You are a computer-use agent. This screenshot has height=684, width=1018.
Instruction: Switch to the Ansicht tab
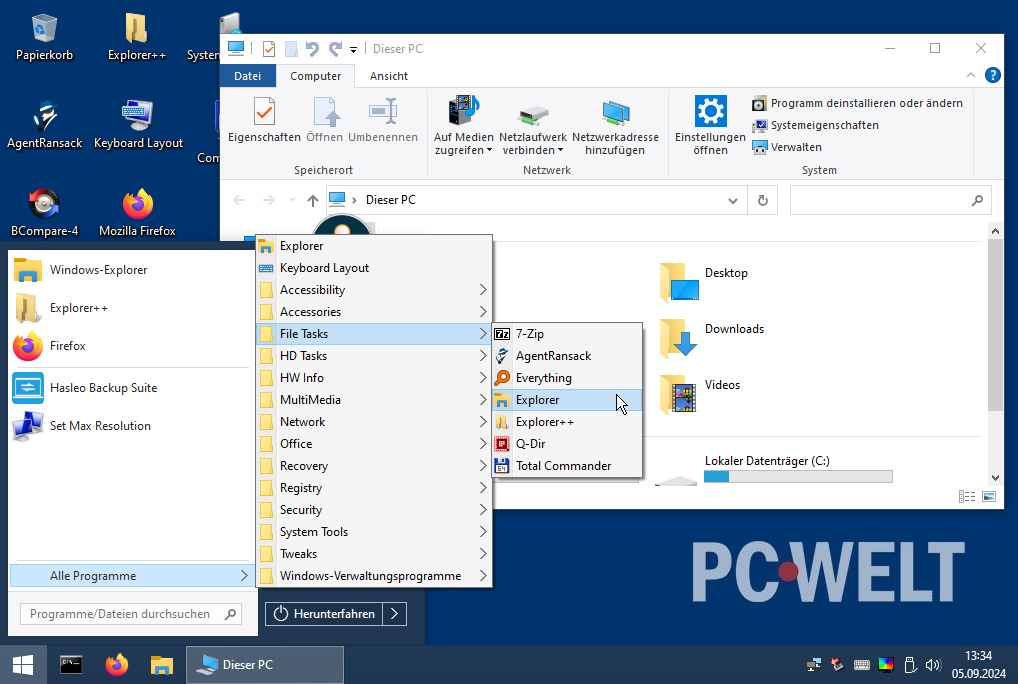(x=389, y=76)
